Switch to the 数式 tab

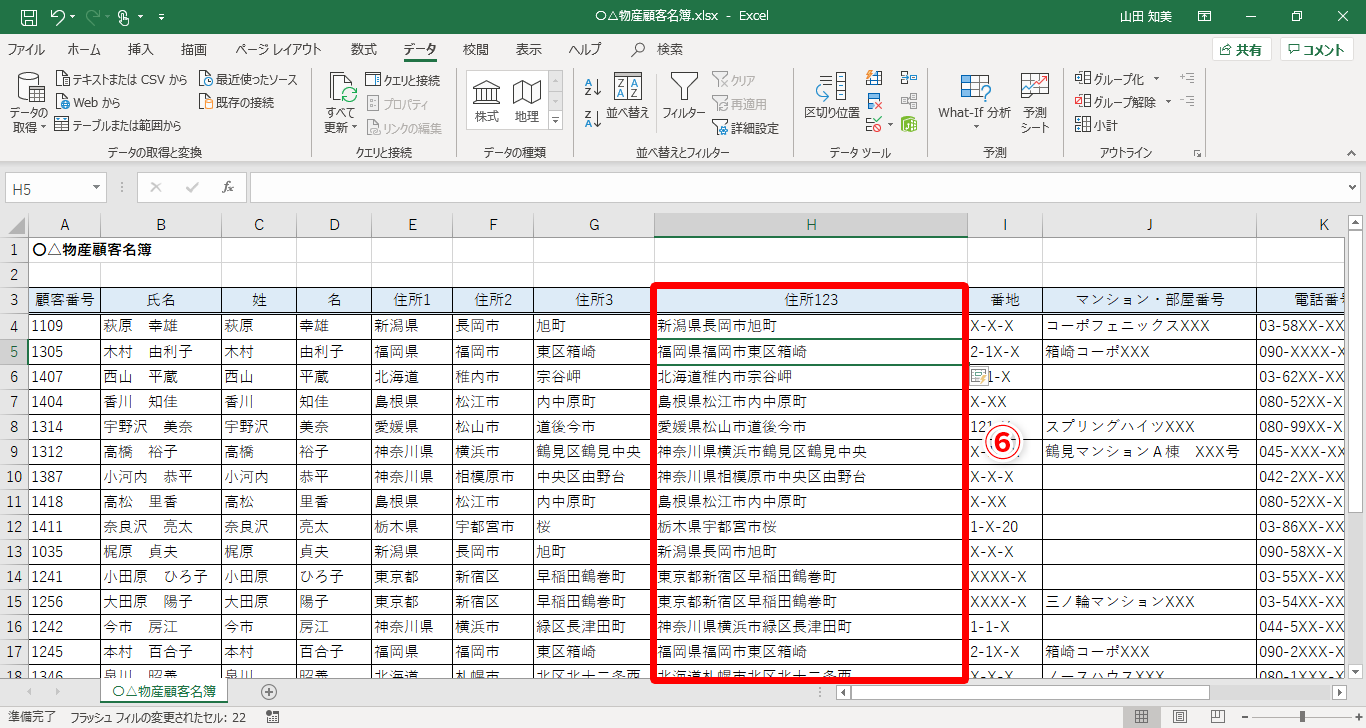364,49
